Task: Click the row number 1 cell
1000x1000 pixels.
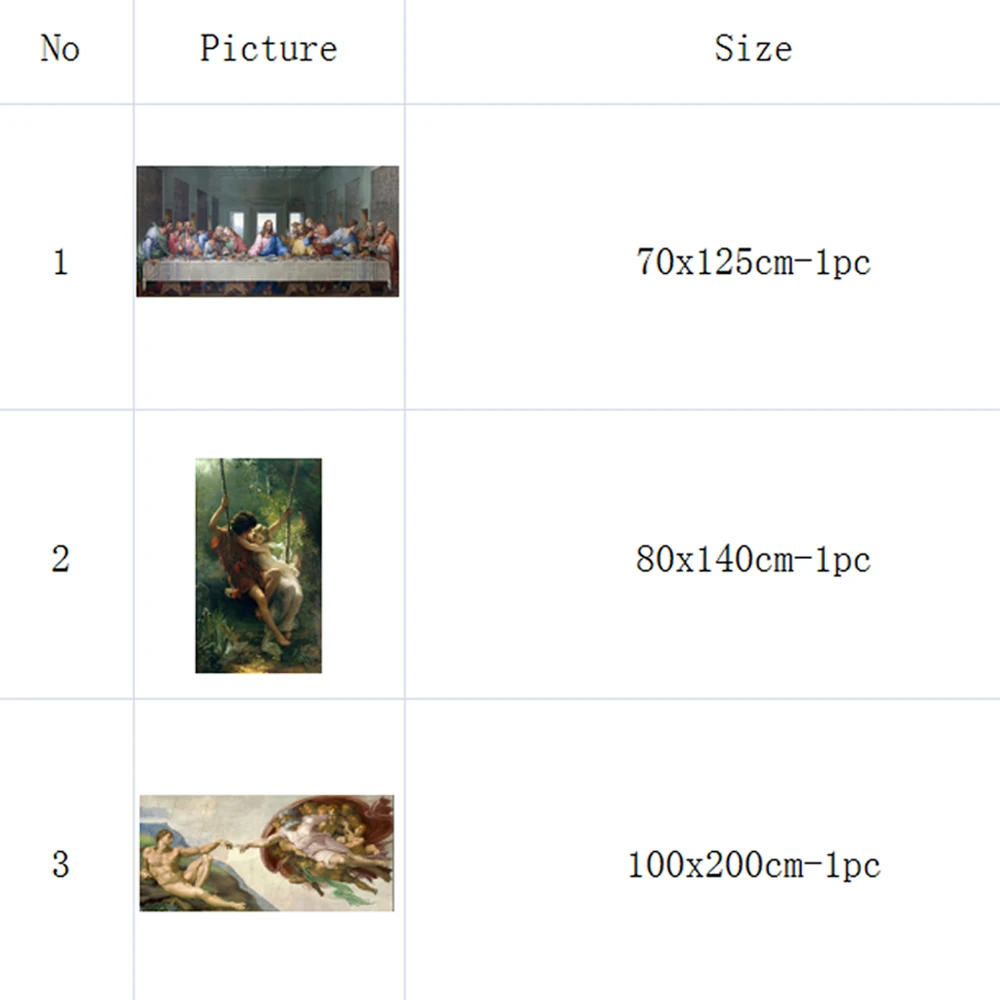Action: tap(60, 262)
